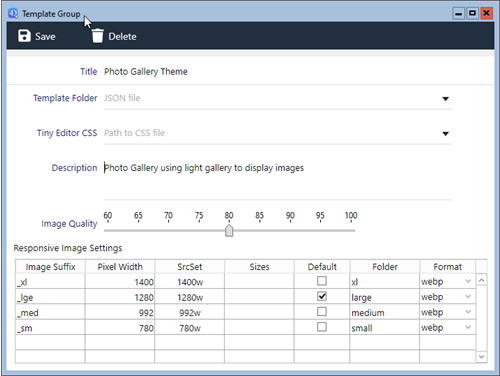Click the Pixel Width column header

pyautogui.click(x=120, y=267)
